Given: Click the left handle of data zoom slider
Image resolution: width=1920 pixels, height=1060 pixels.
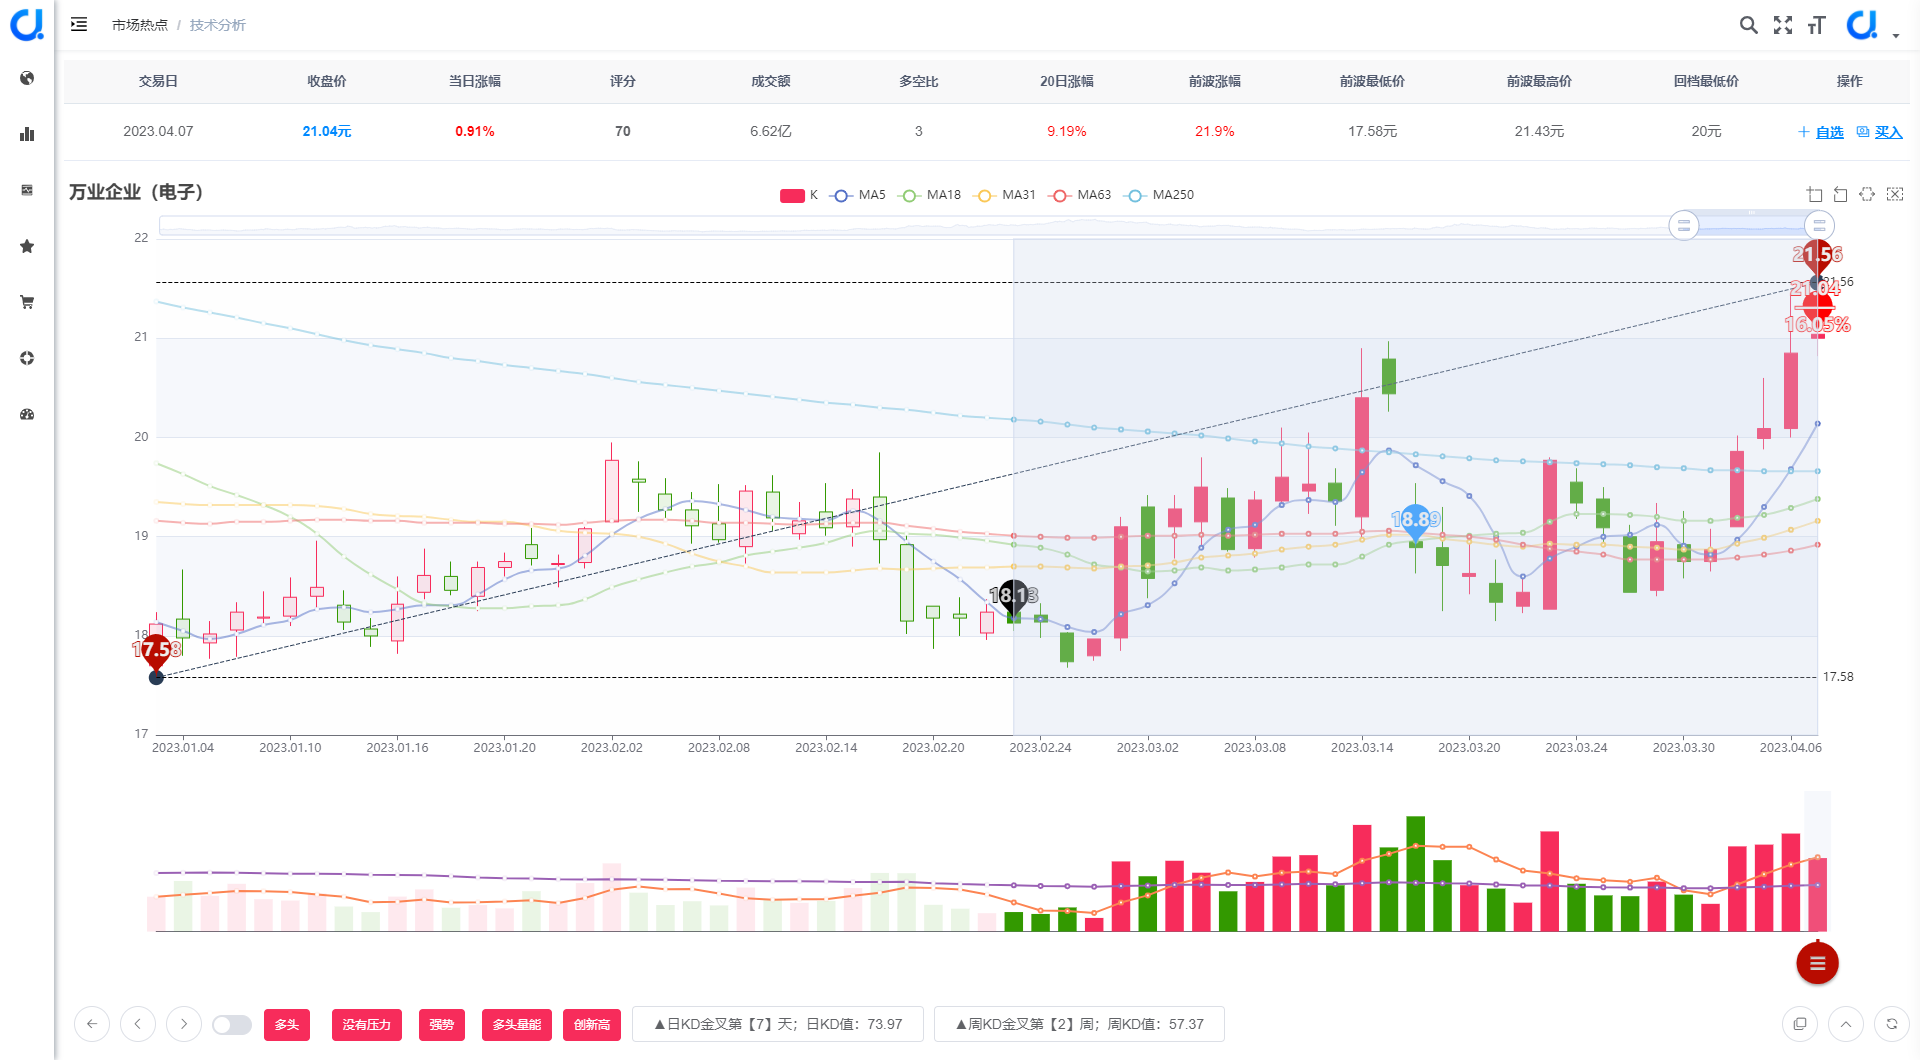Looking at the screenshot, I should click(1684, 226).
